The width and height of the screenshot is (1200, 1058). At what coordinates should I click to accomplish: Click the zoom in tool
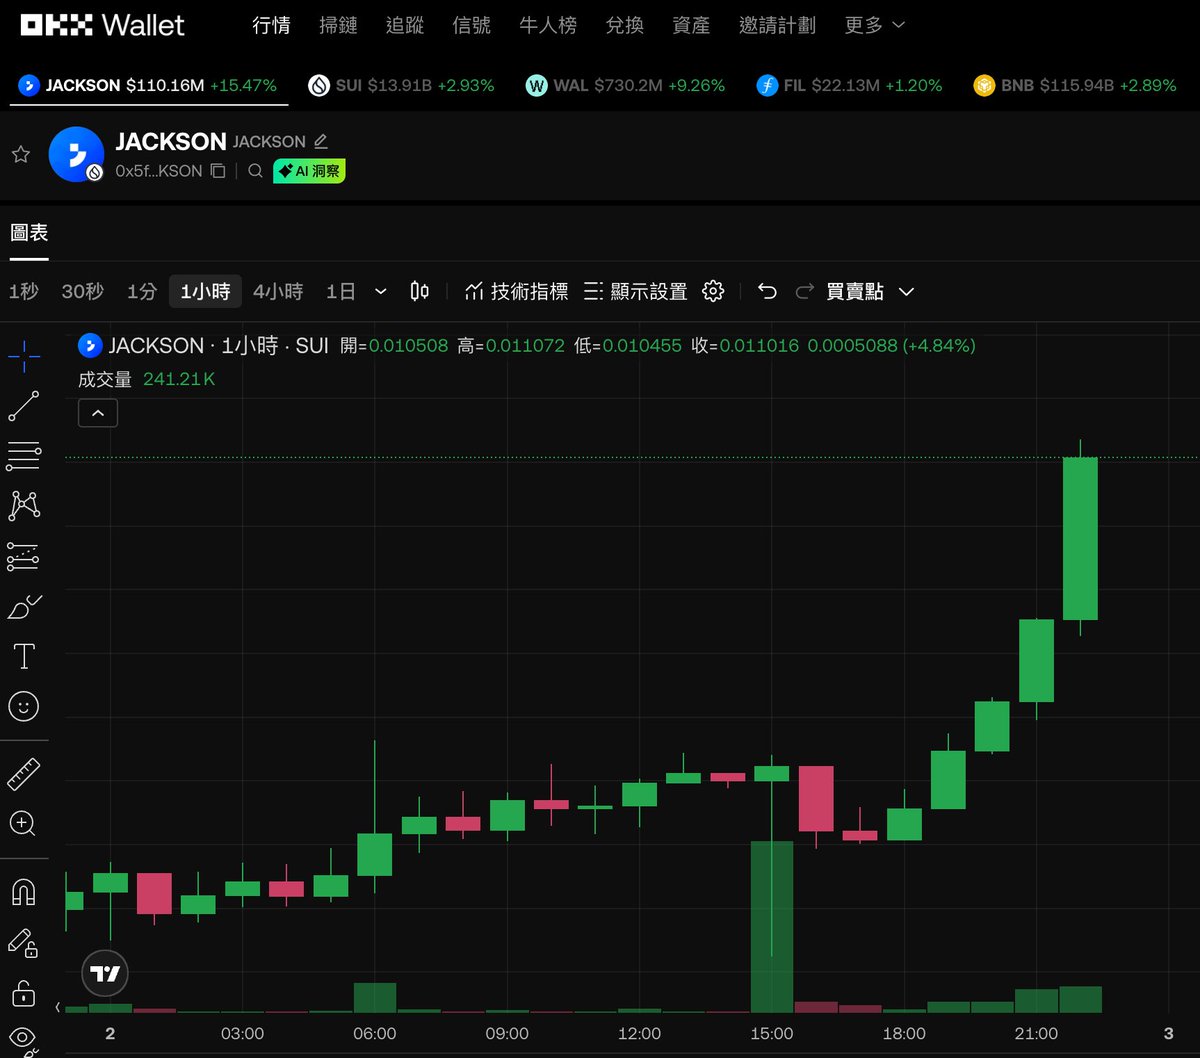pos(24,824)
